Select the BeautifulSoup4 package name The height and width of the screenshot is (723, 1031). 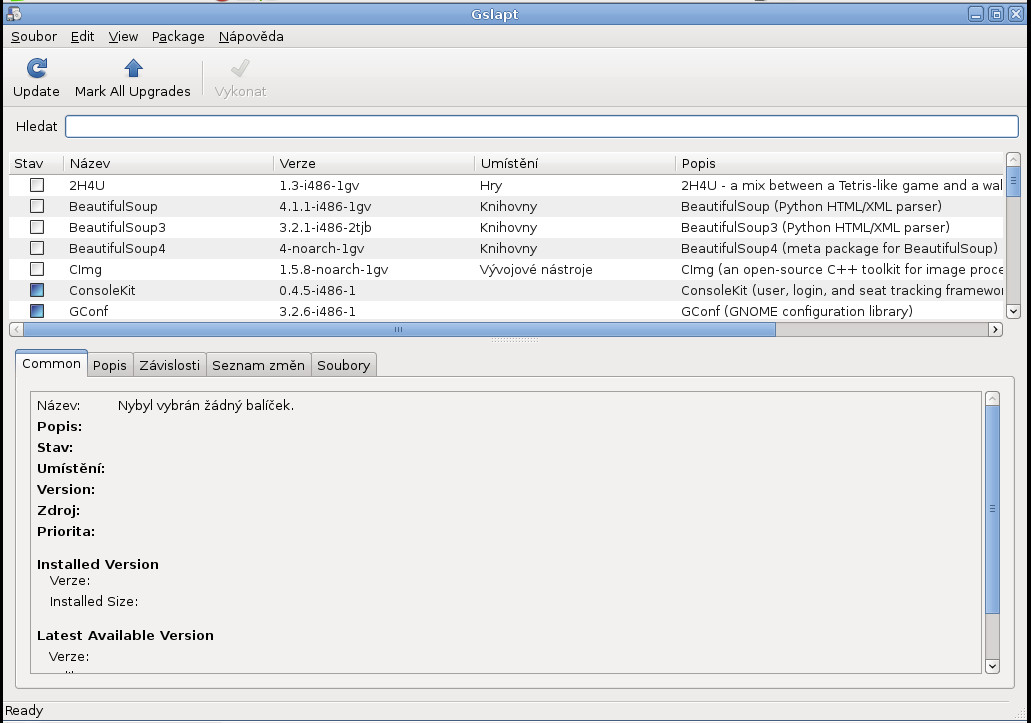click(x=117, y=248)
